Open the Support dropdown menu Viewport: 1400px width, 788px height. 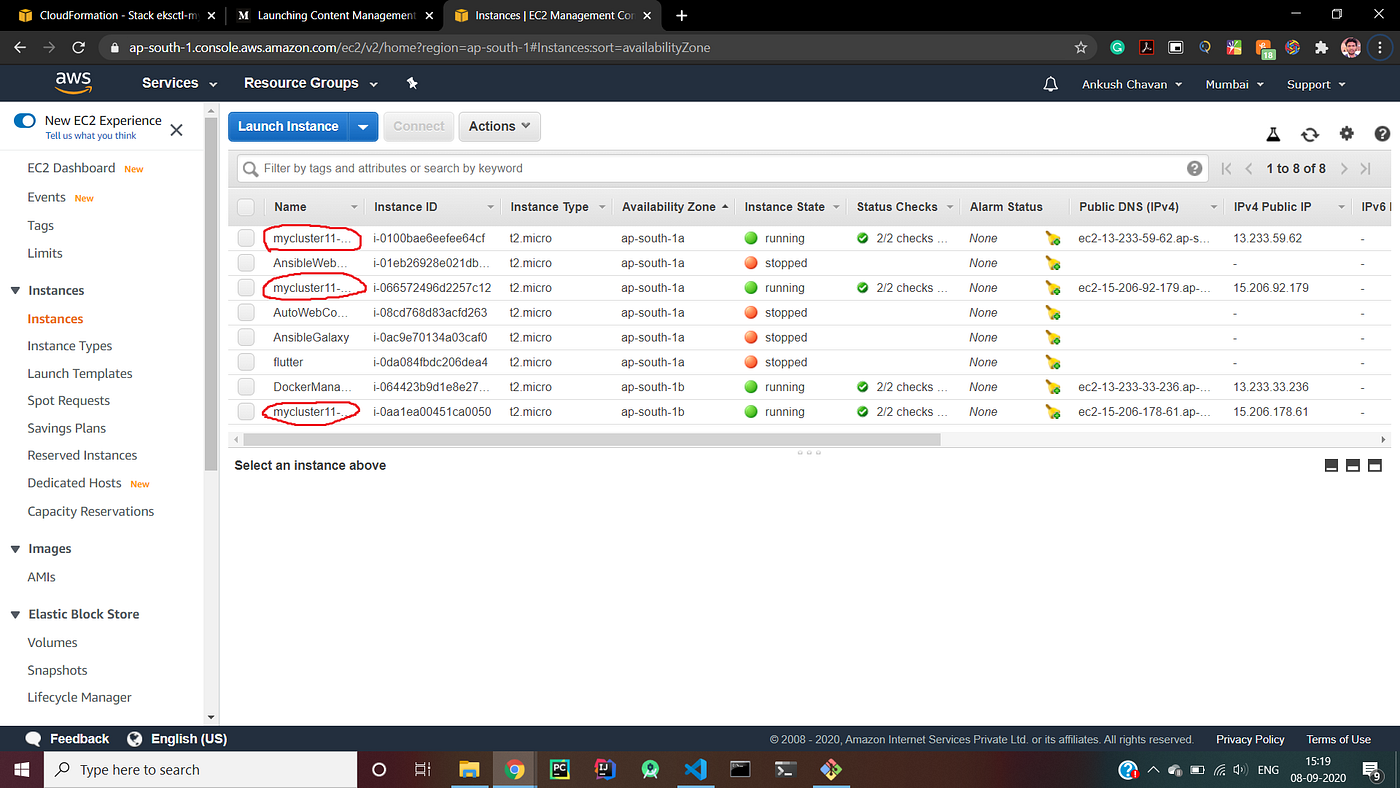[1316, 85]
